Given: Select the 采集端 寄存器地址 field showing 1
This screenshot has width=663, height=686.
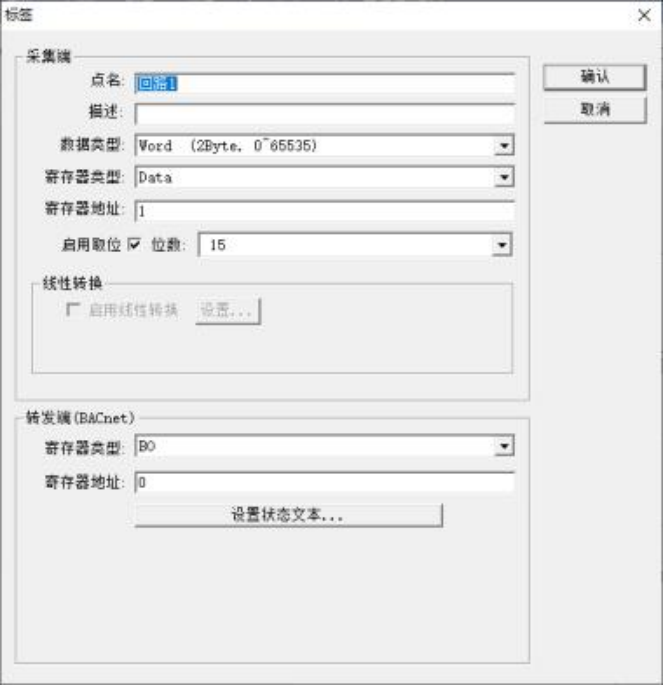Looking at the screenshot, I should [x=324, y=211].
